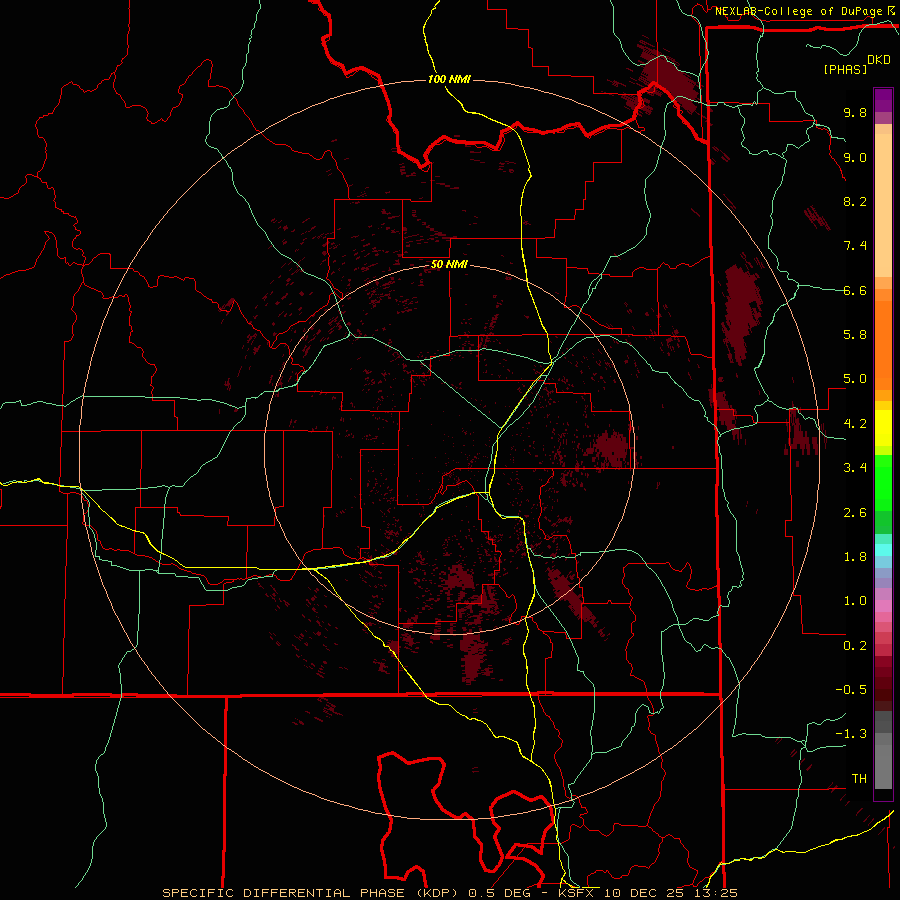
Task: Click the 7.4 value on the color scale
Action: pos(855,246)
